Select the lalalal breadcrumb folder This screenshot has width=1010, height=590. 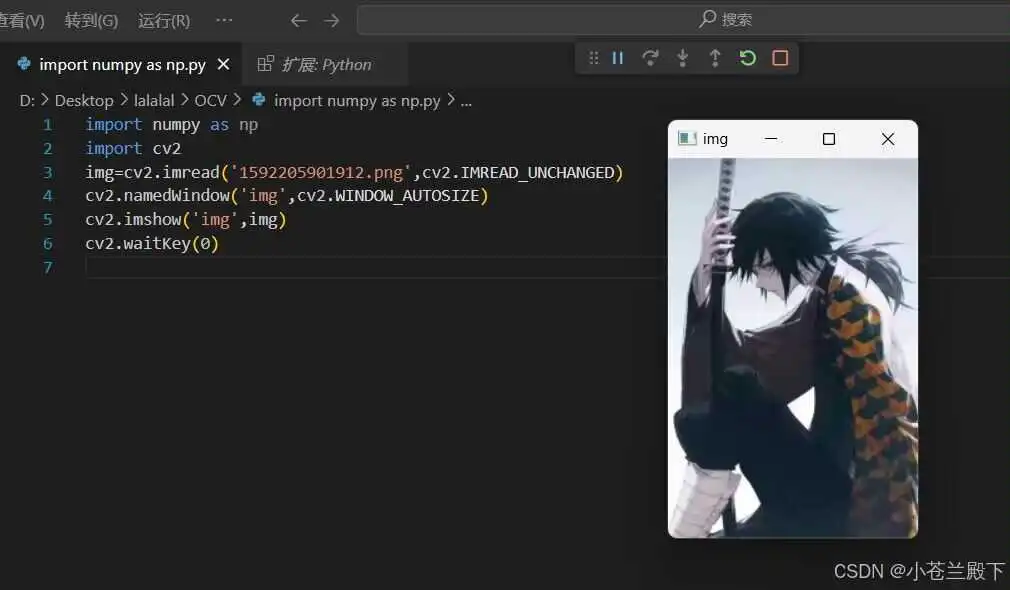(154, 101)
